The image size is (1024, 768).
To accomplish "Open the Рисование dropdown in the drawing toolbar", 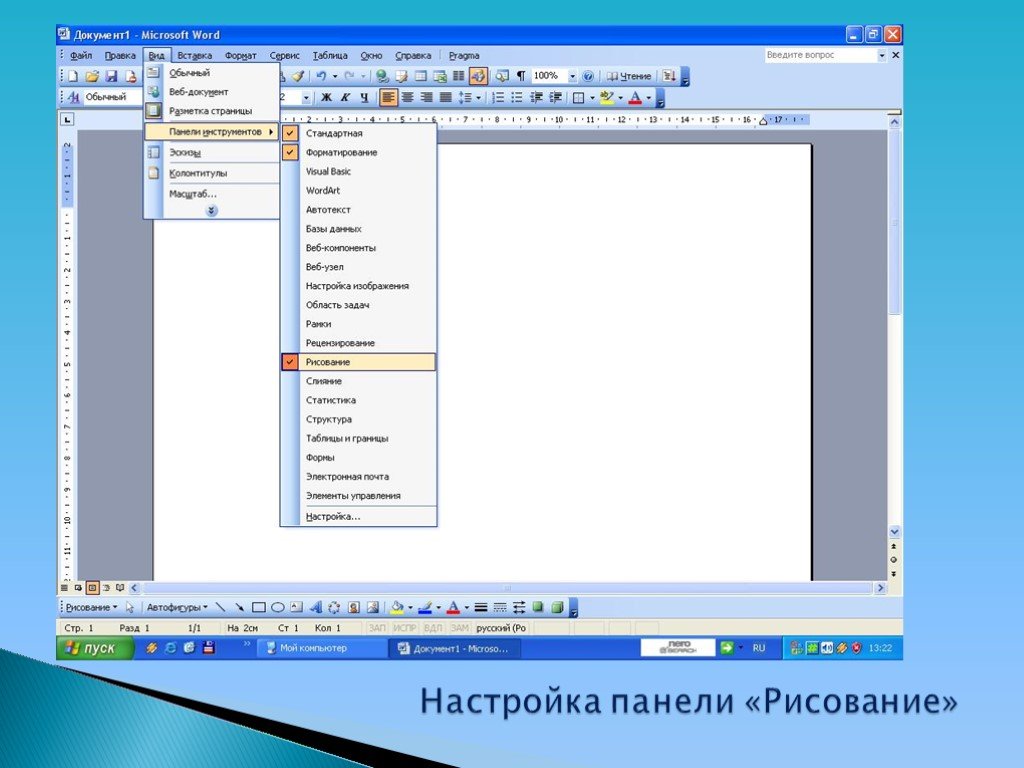I will 91,607.
